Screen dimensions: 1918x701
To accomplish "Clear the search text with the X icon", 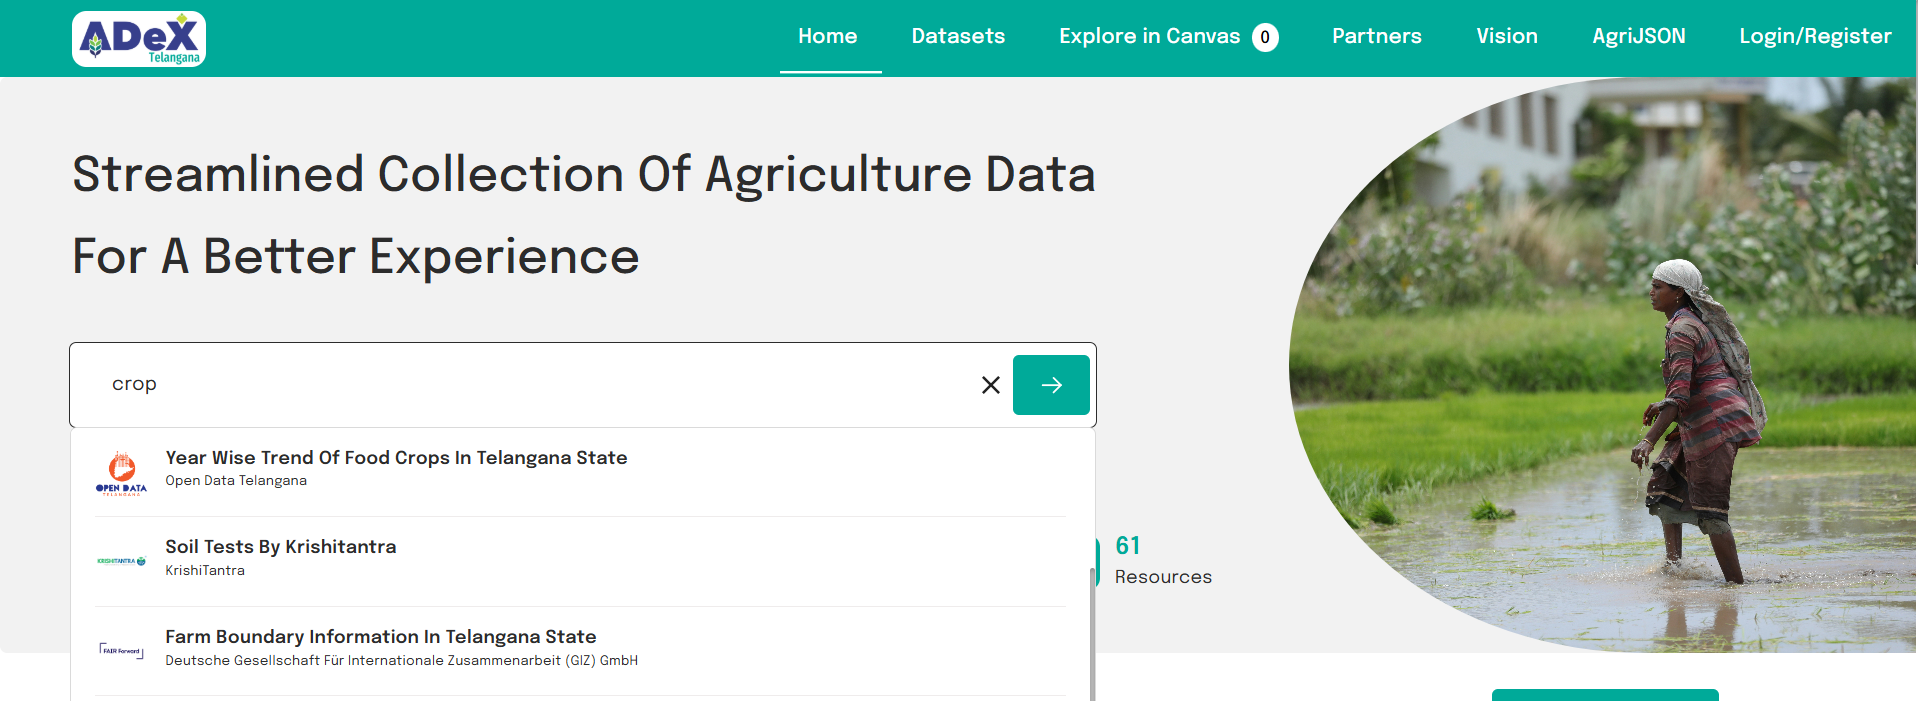I will tap(990, 385).
